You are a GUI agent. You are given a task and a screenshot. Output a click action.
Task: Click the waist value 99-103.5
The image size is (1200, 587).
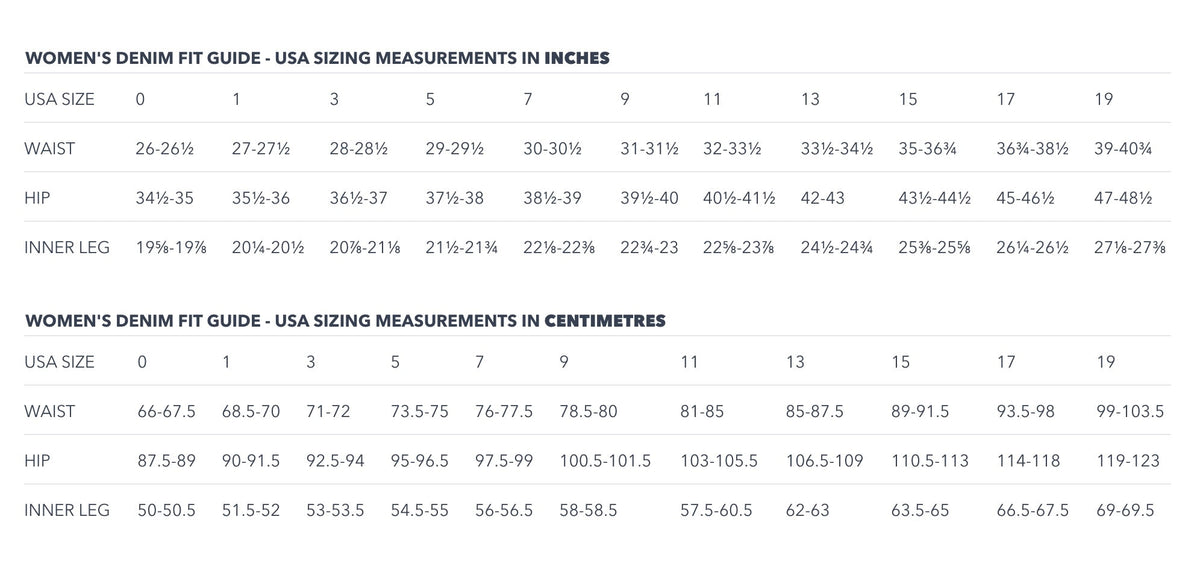(1130, 411)
